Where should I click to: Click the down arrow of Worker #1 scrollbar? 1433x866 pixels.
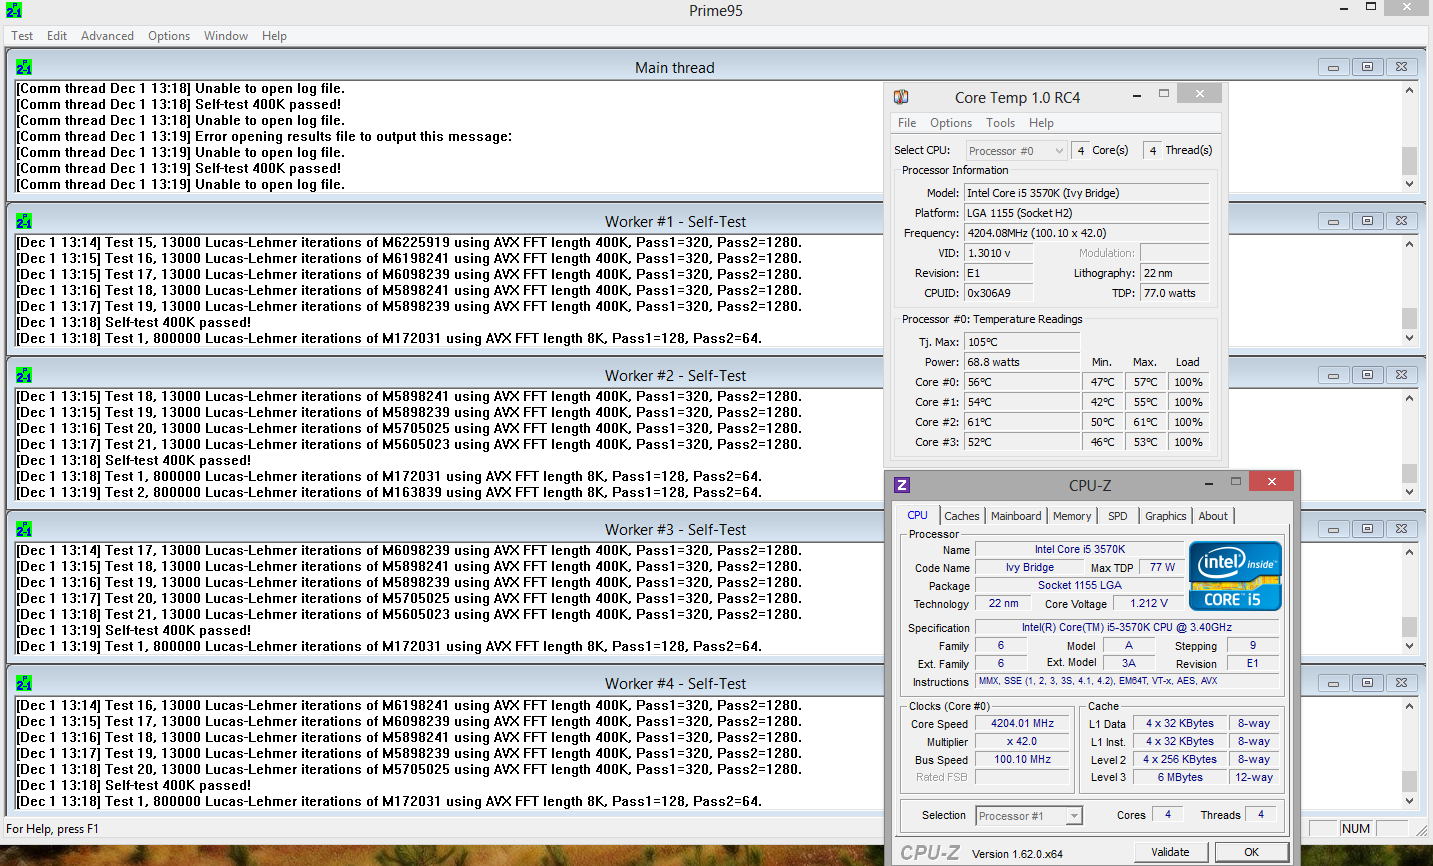pos(1409,338)
